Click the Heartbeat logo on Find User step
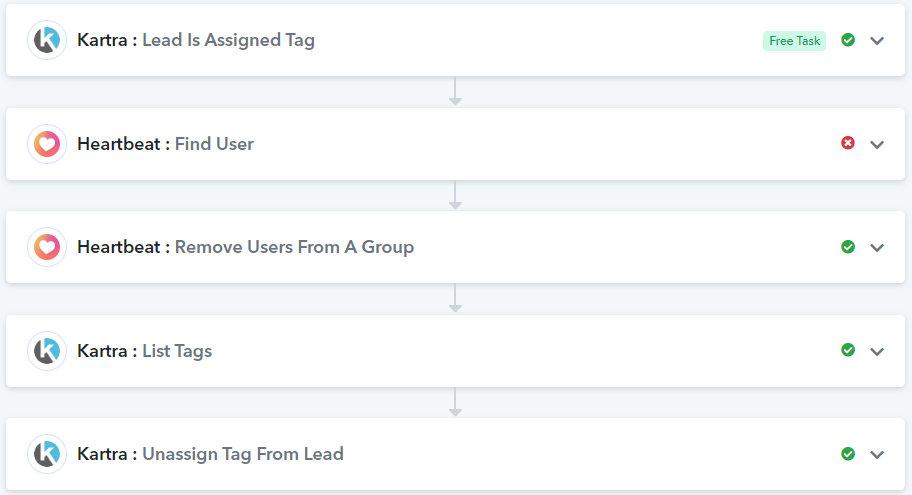 [x=47, y=144]
